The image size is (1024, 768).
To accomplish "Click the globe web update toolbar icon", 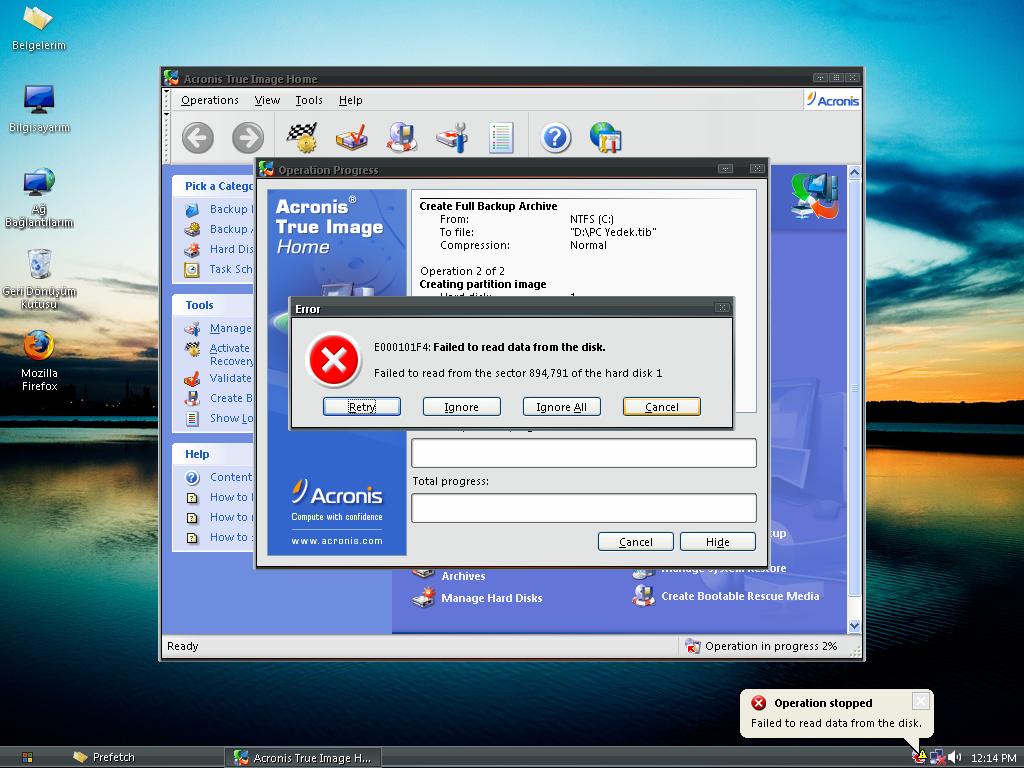I will click(x=605, y=138).
